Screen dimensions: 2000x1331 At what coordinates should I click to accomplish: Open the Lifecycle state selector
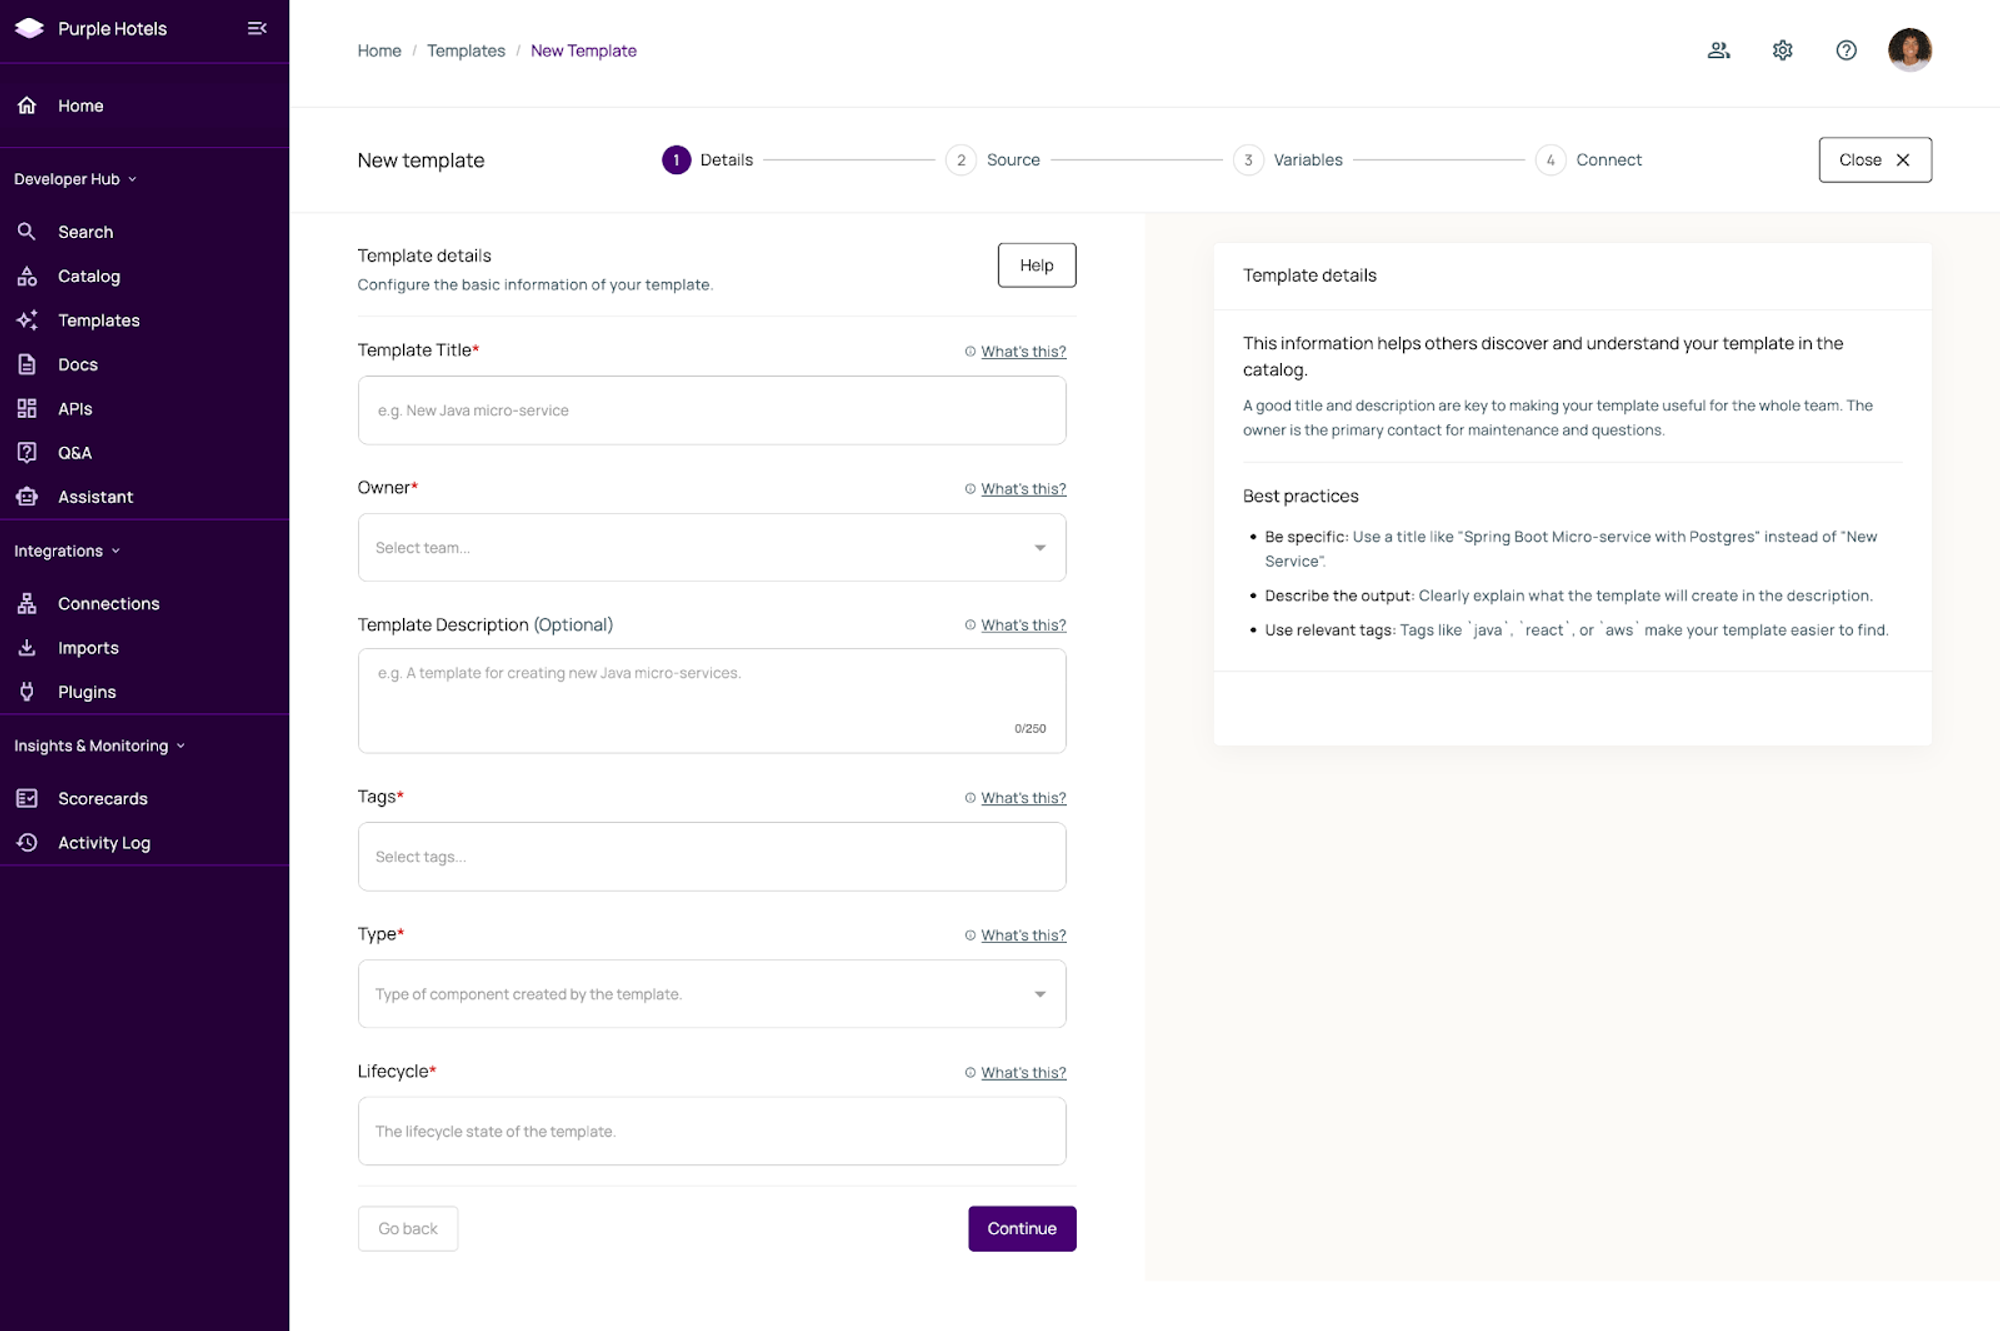coord(712,1131)
